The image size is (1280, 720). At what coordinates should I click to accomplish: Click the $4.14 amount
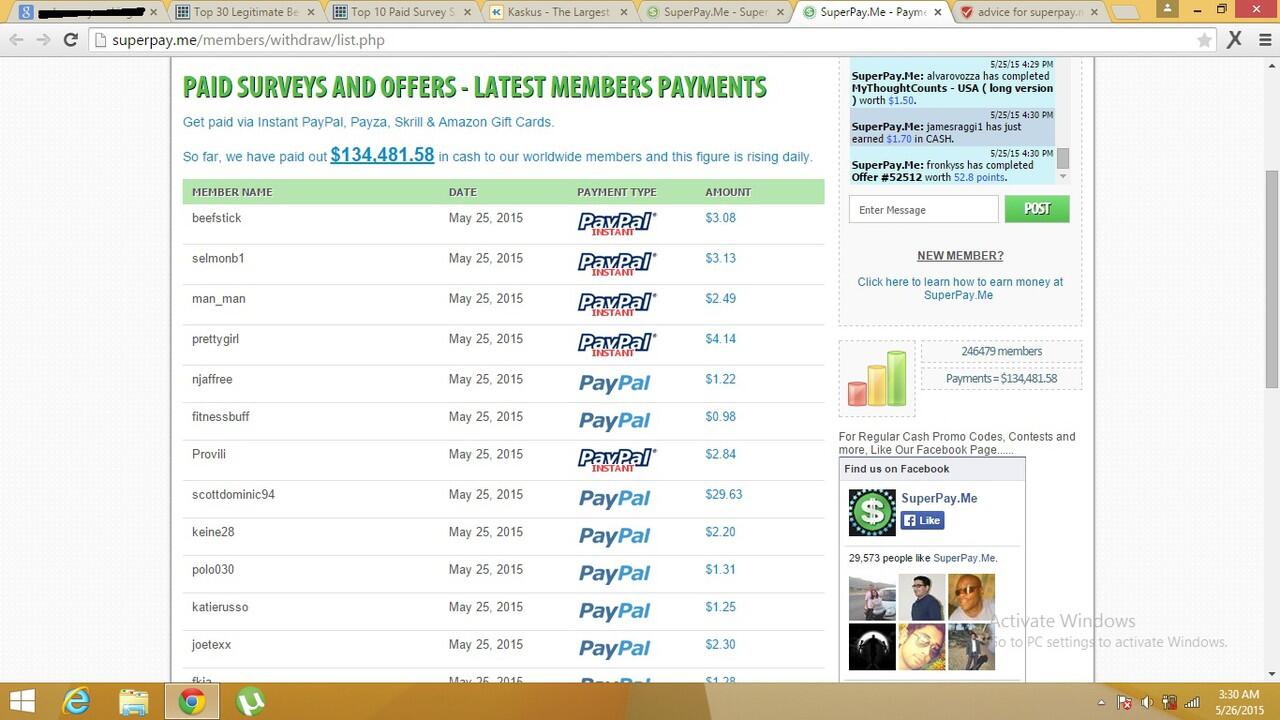click(x=720, y=339)
